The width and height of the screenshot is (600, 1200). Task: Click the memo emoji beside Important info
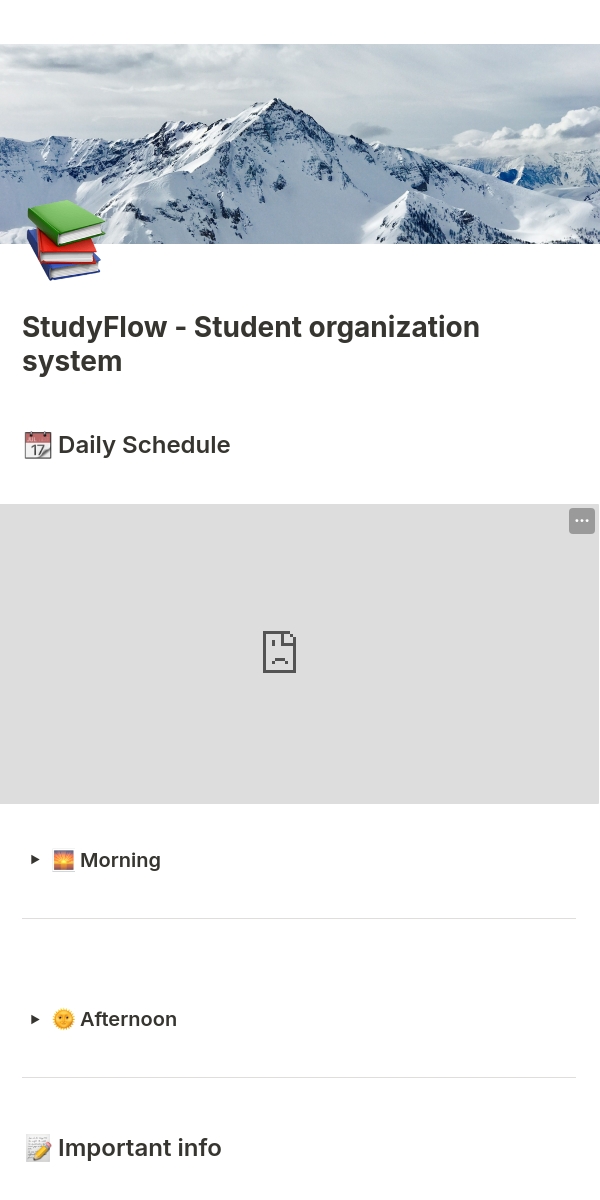tap(38, 1148)
